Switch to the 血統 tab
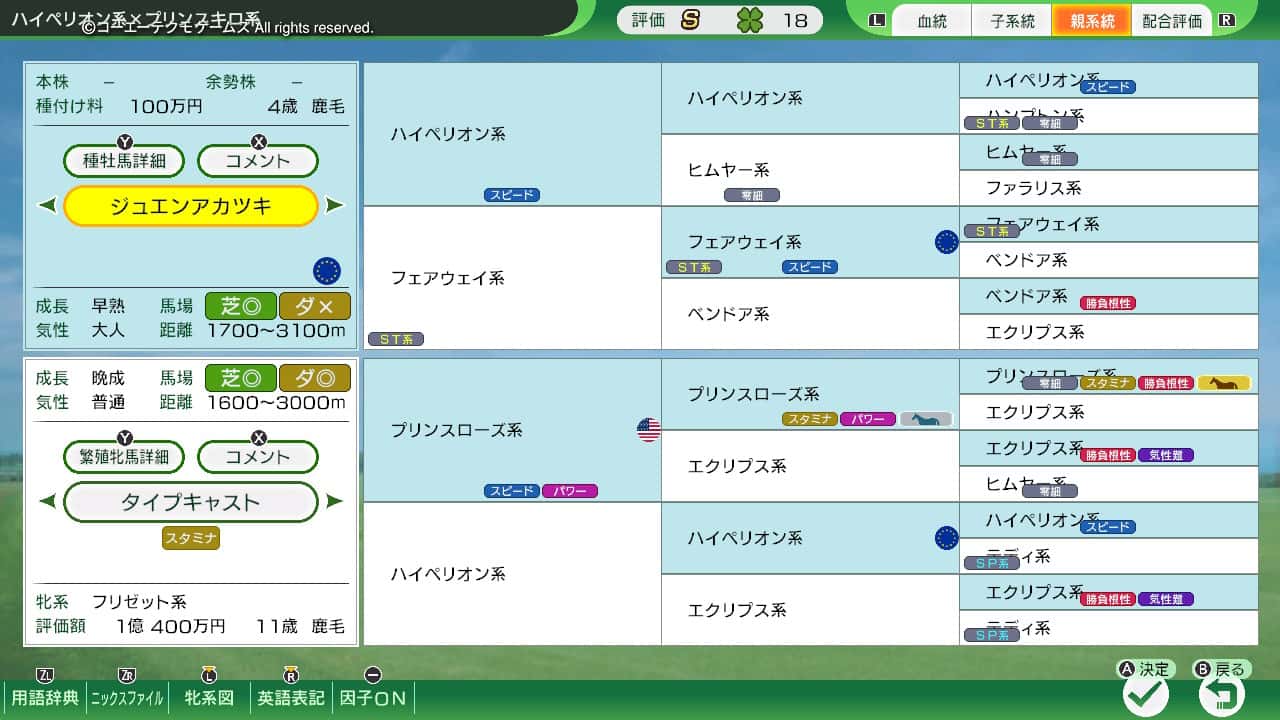 [931, 21]
